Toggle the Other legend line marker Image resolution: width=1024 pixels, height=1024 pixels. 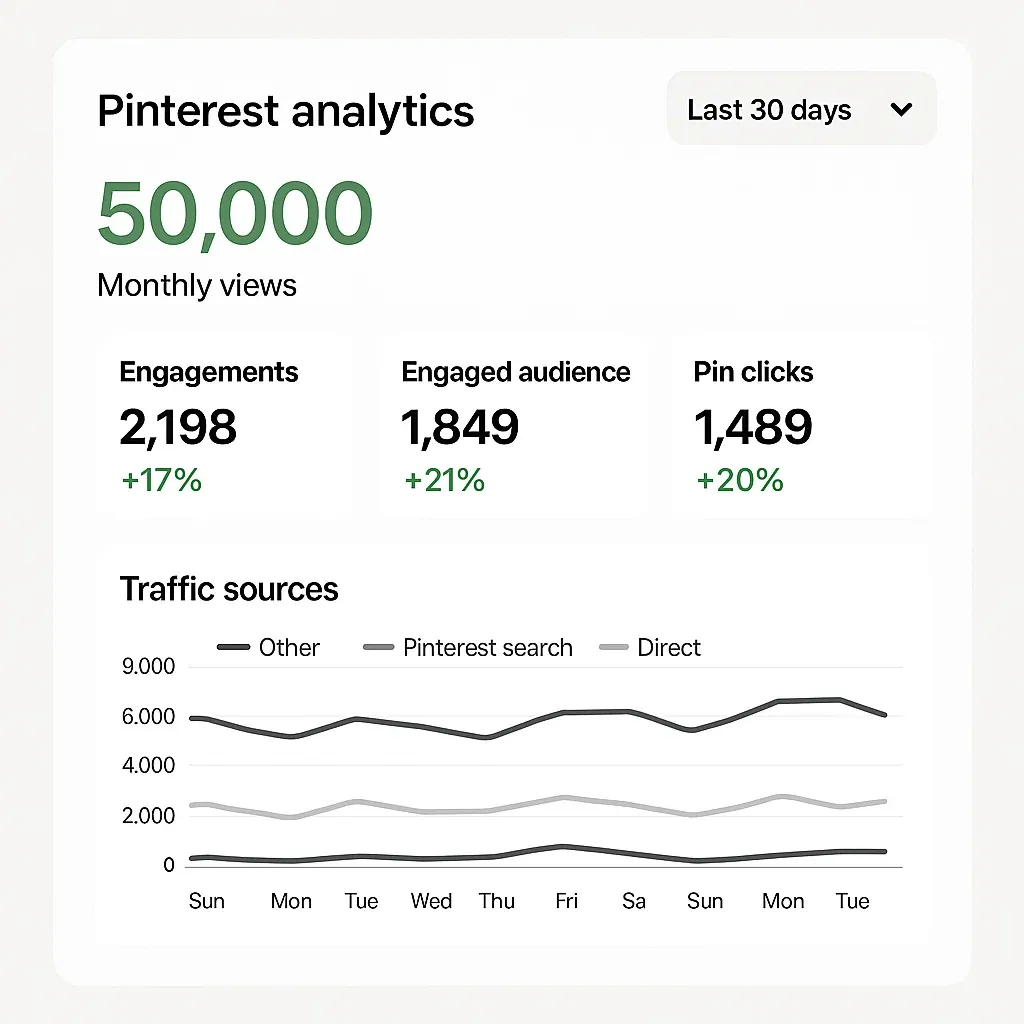(233, 648)
